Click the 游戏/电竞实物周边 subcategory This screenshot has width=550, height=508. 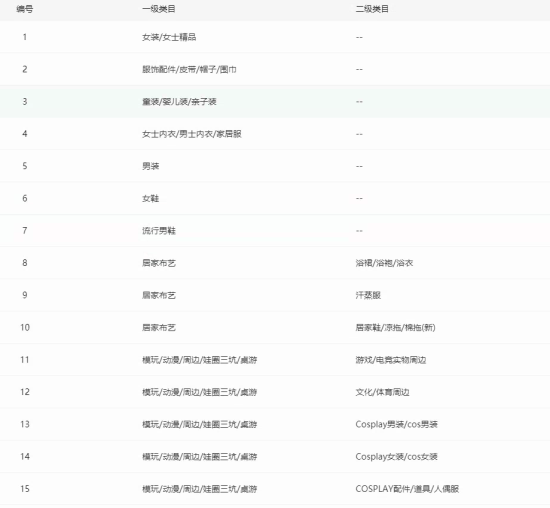391,360
